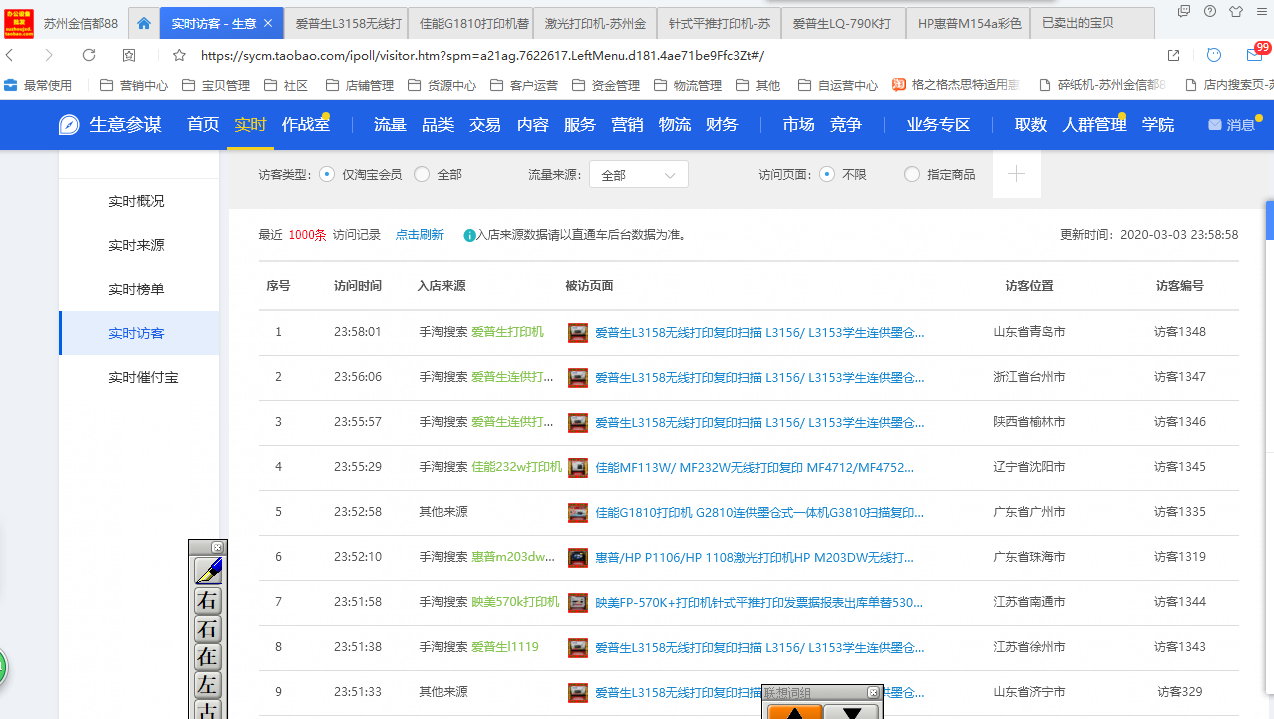This screenshot has height=719, width=1274.
Task: Open 实时概况 in left sidebar
Action: (x=137, y=201)
